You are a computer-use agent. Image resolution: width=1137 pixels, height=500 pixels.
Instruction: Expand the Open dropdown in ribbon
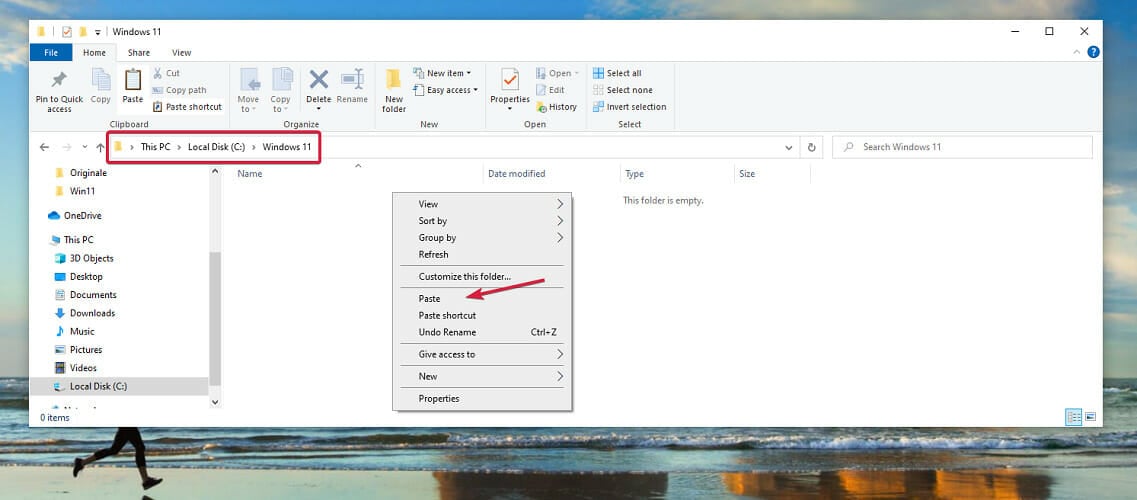point(557,73)
